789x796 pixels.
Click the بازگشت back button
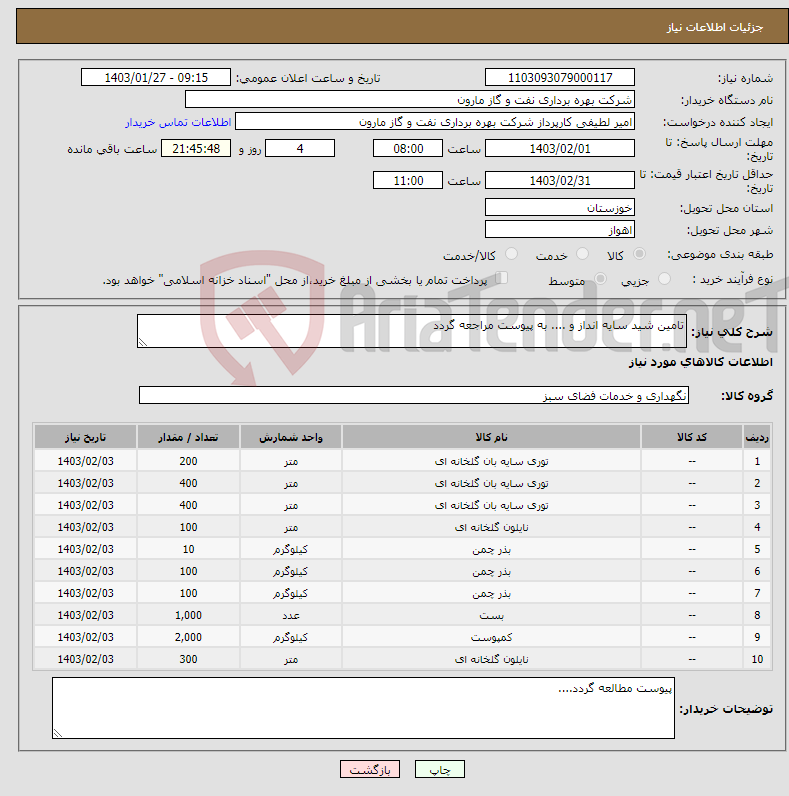point(370,769)
